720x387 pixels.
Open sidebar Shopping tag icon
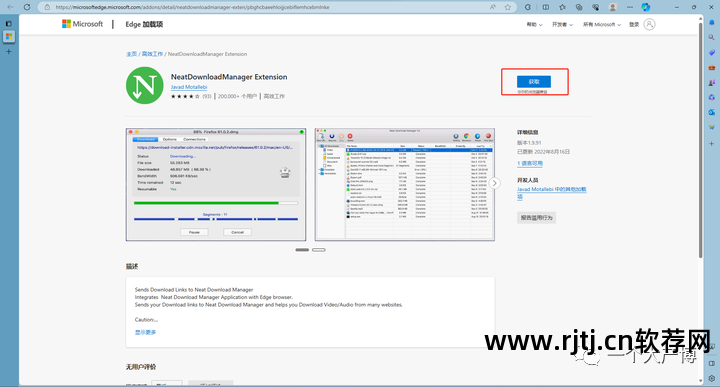(x=712, y=52)
